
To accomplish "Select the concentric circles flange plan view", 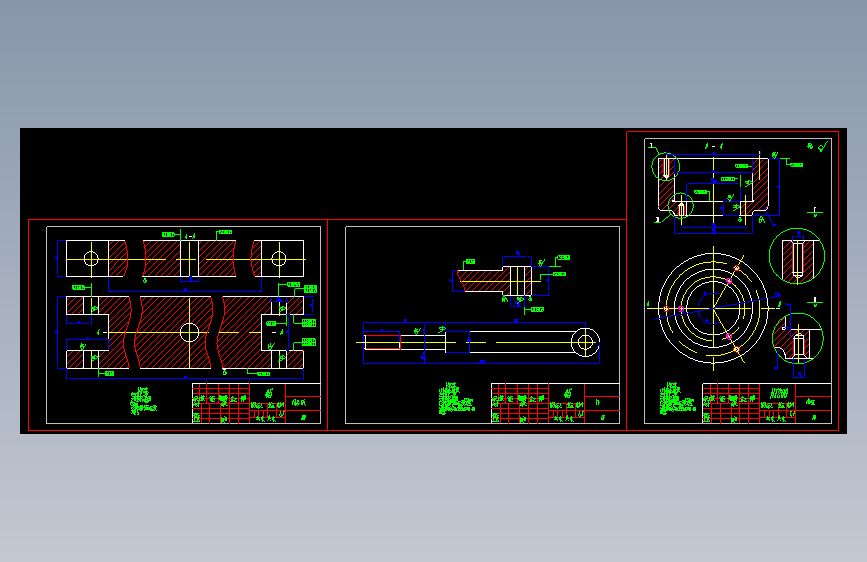I will pos(713,308).
